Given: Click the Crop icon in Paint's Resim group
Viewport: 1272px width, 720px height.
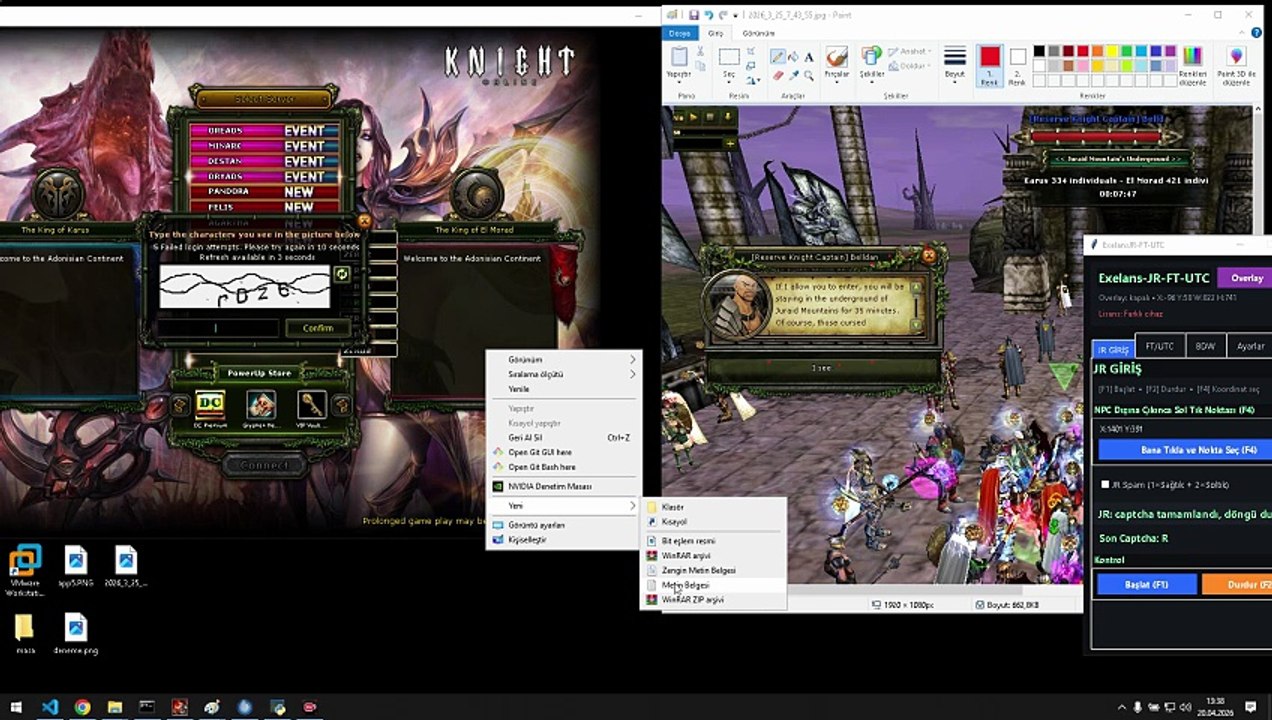Looking at the screenshot, I should coord(751,51).
